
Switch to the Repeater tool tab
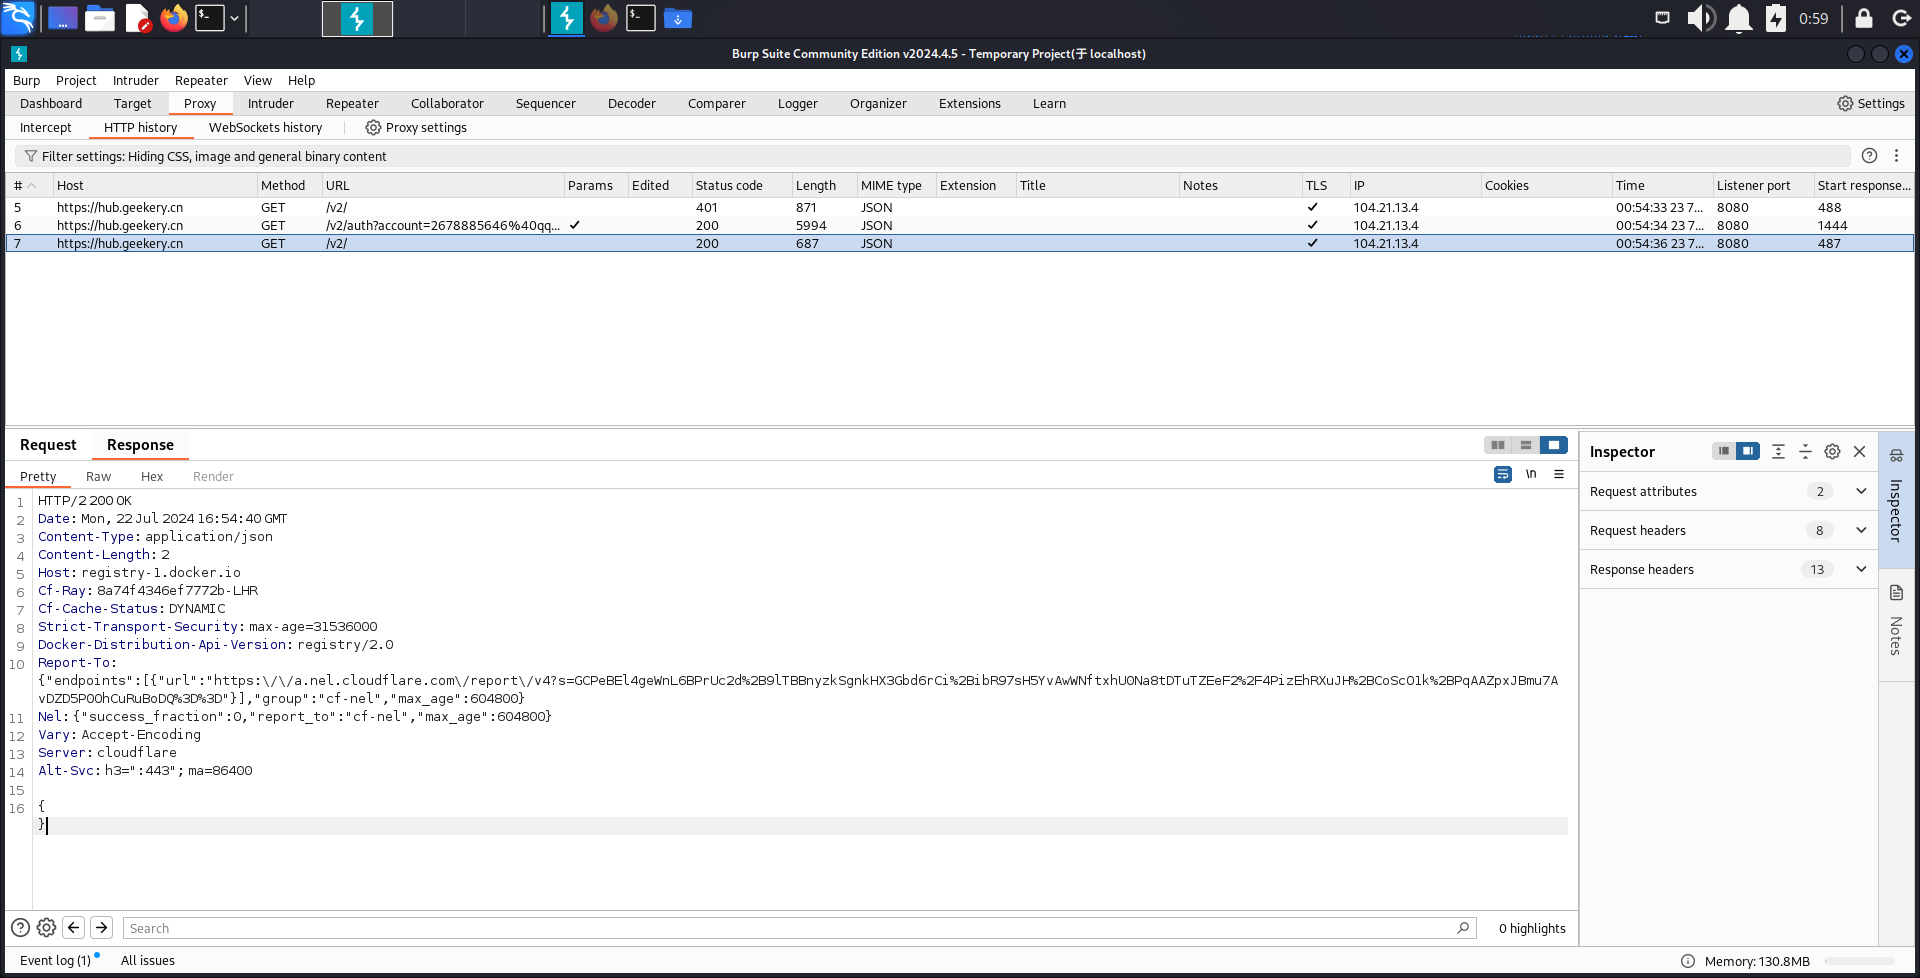tap(352, 104)
